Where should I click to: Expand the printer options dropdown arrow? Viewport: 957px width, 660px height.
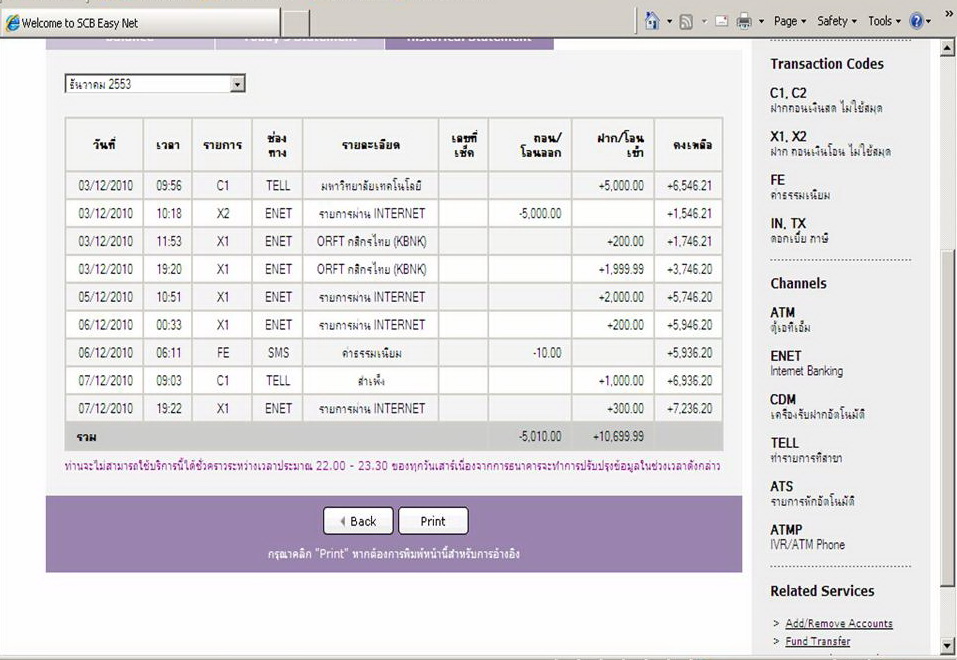761,22
